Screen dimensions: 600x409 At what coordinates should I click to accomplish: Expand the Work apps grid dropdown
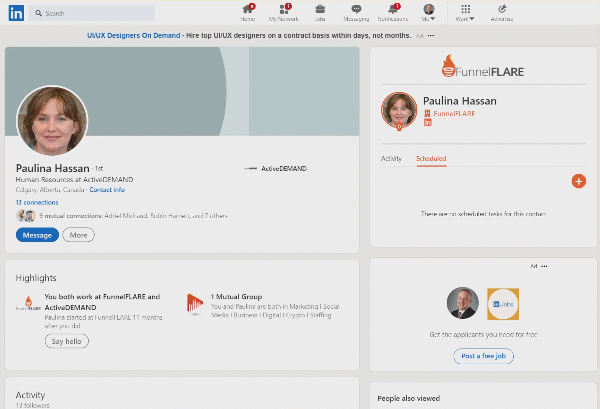coord(465,13)
